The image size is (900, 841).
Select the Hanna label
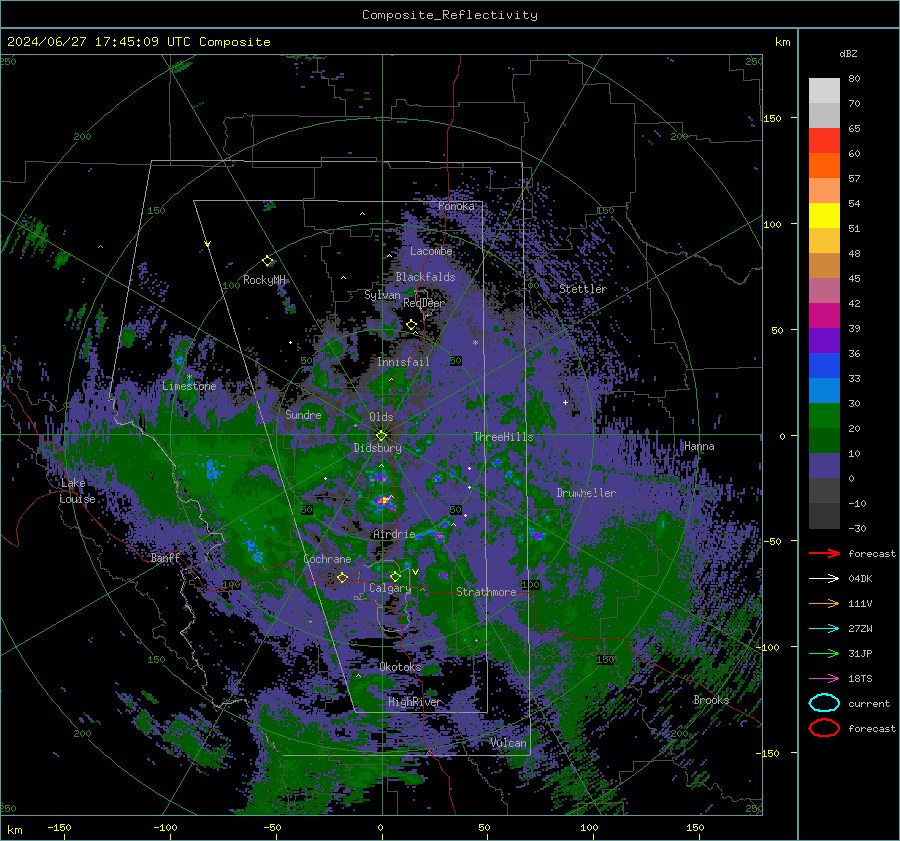pyautogui.click(x=699, y=447)
